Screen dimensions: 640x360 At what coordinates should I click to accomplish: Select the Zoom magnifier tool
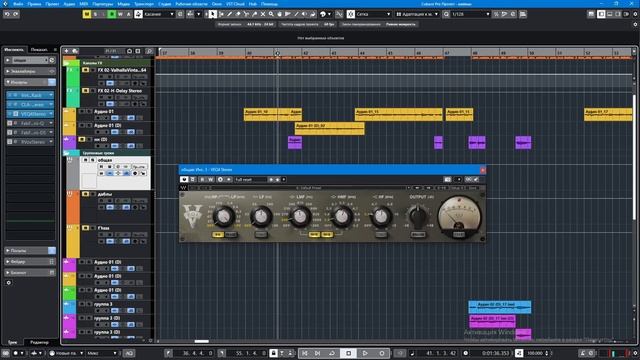(x=271, y=14)
